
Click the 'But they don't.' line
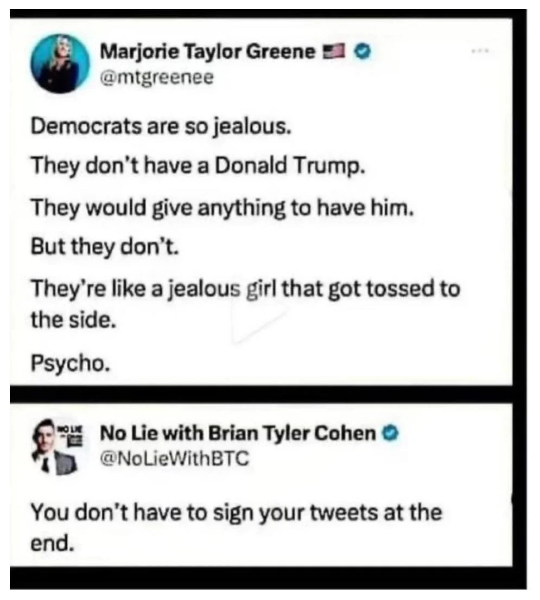click(105, 246)
